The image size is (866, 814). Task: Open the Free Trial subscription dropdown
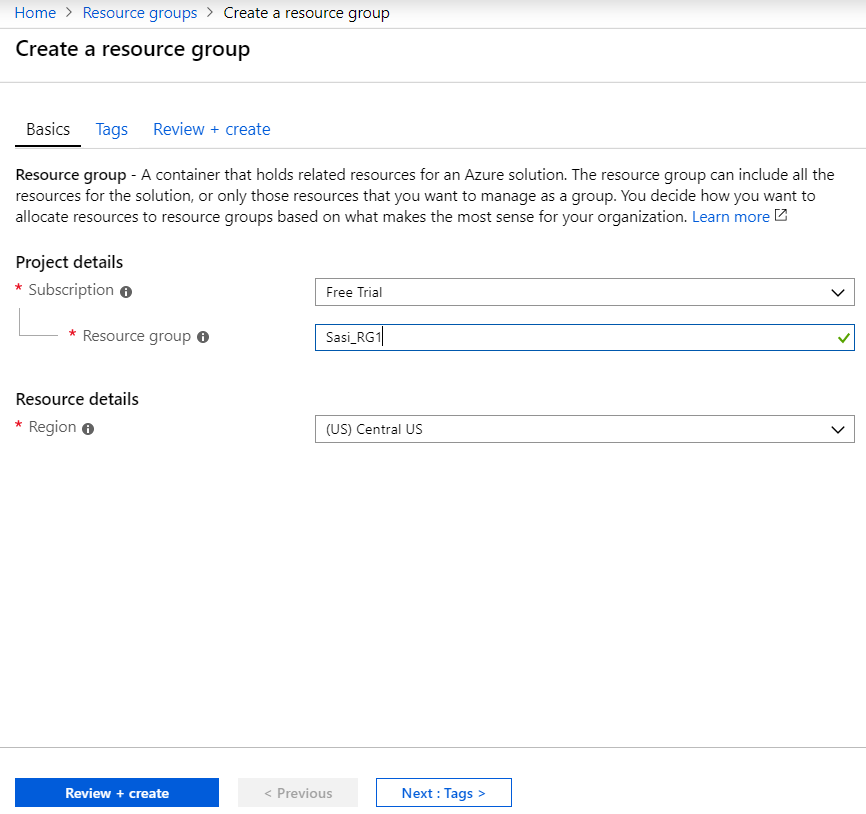584,292
